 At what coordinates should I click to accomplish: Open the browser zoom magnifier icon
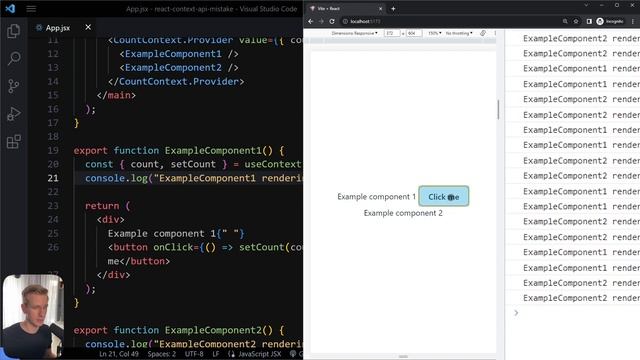pyautogui.click(x=565, y=21)
